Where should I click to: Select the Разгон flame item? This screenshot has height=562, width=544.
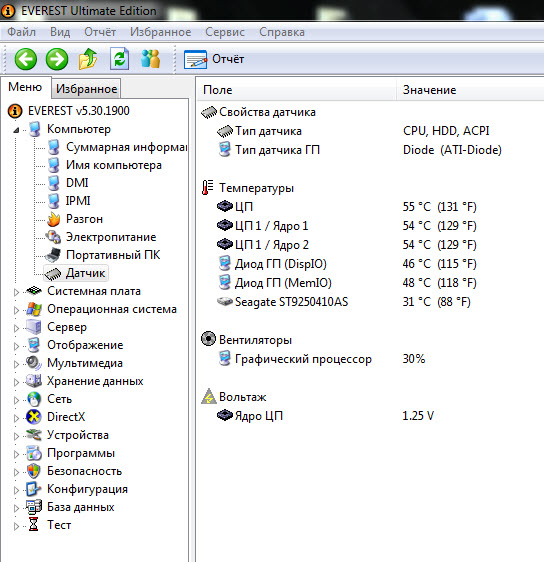(x=75, y=219)
